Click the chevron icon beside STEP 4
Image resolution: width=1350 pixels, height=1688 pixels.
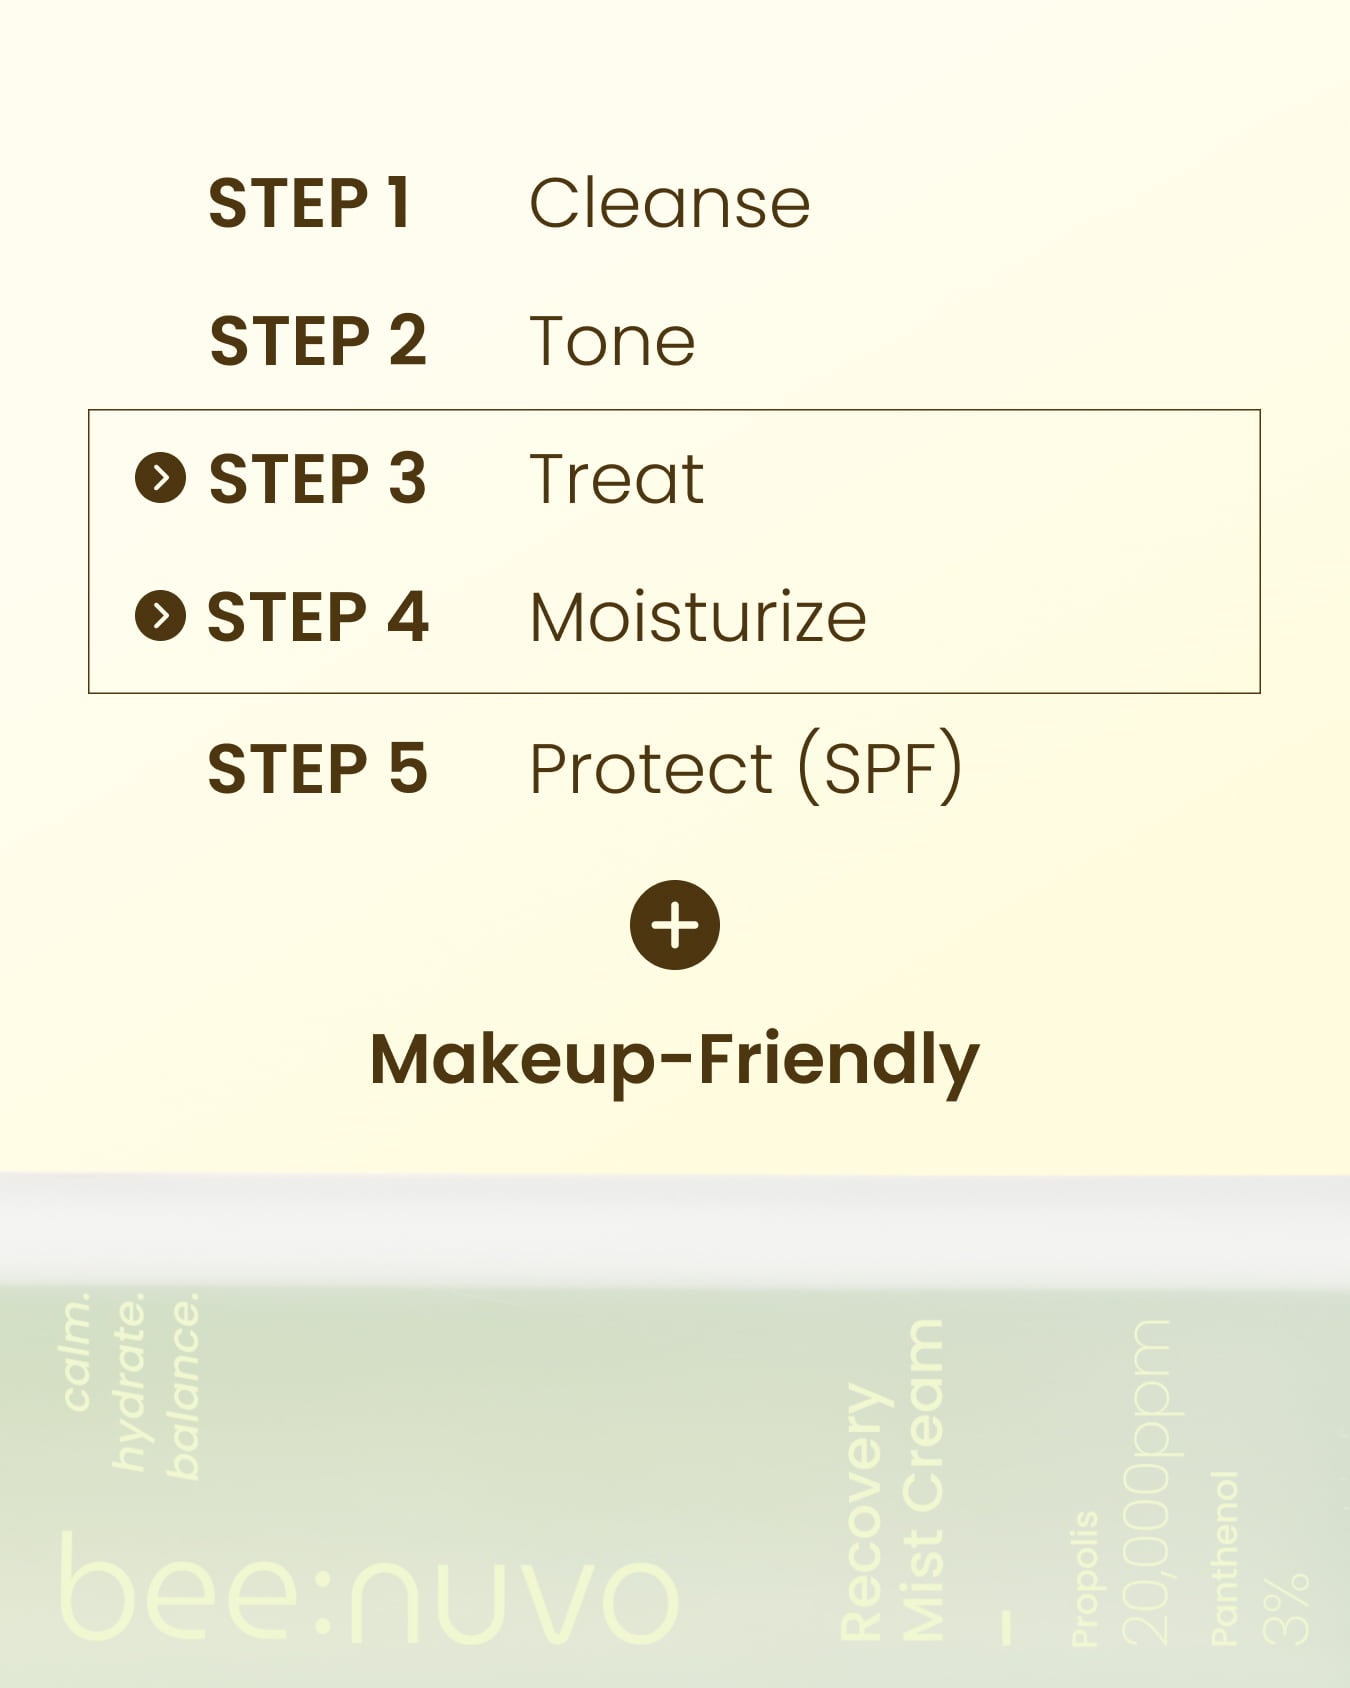click(x=160, y=615)
